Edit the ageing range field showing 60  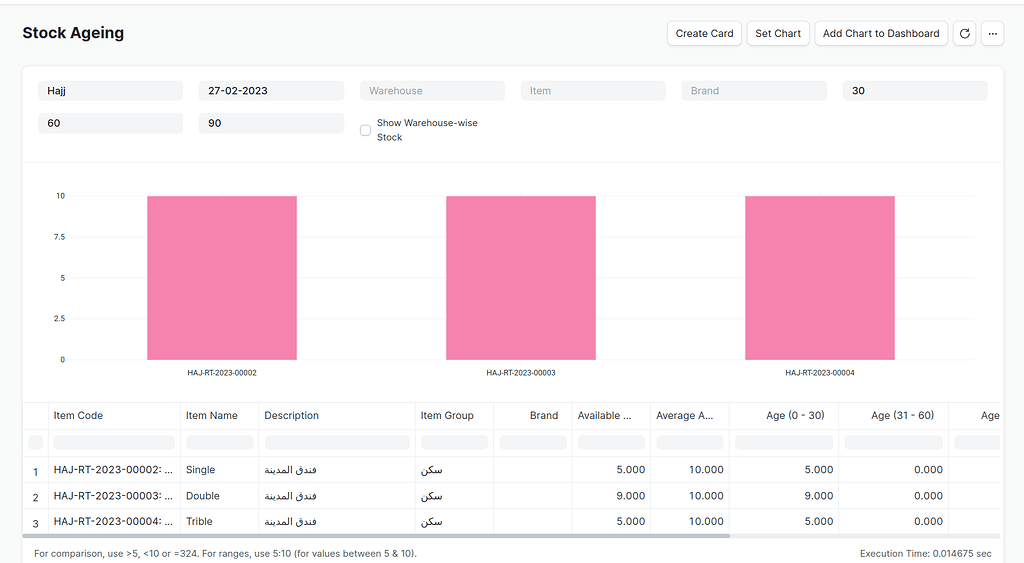click(110, 123)
